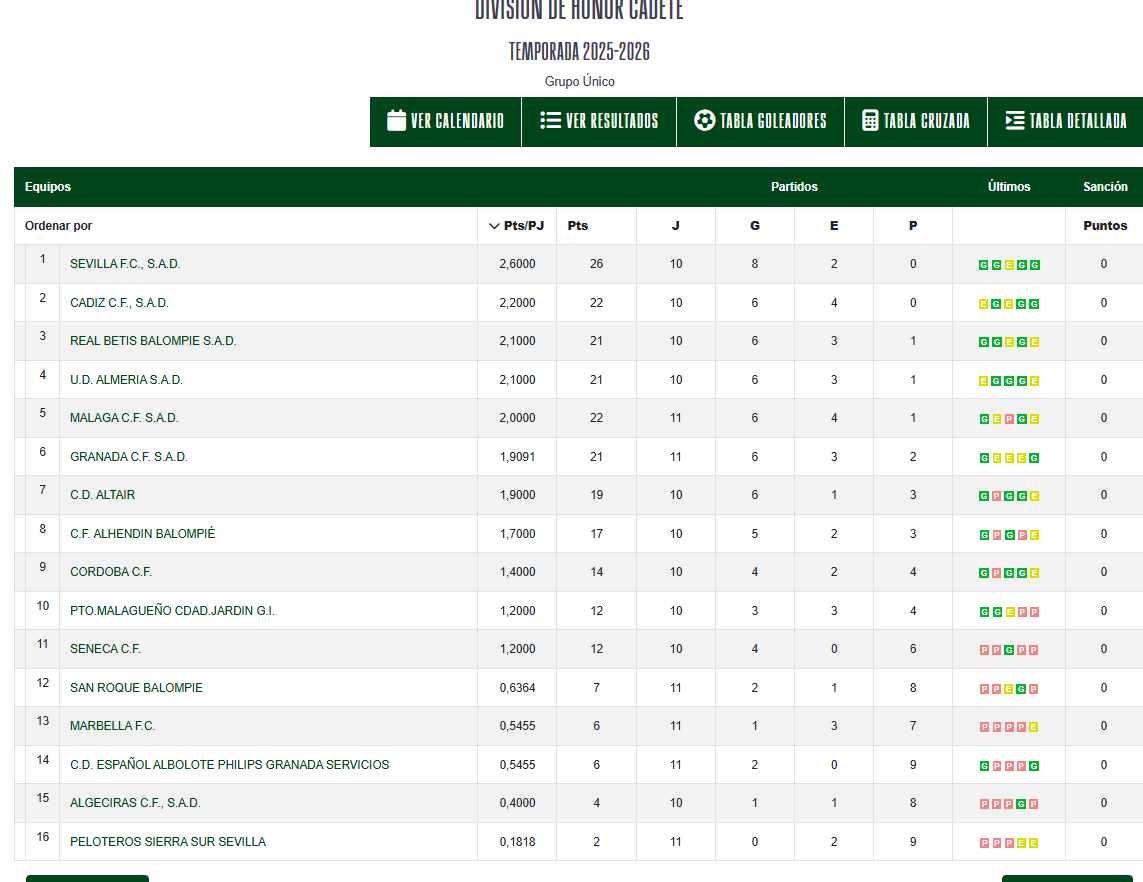The height and width of the screenshot is (882, 1143).
Task: Select C.D. Altair's points value 19
Action: [596, 495]
